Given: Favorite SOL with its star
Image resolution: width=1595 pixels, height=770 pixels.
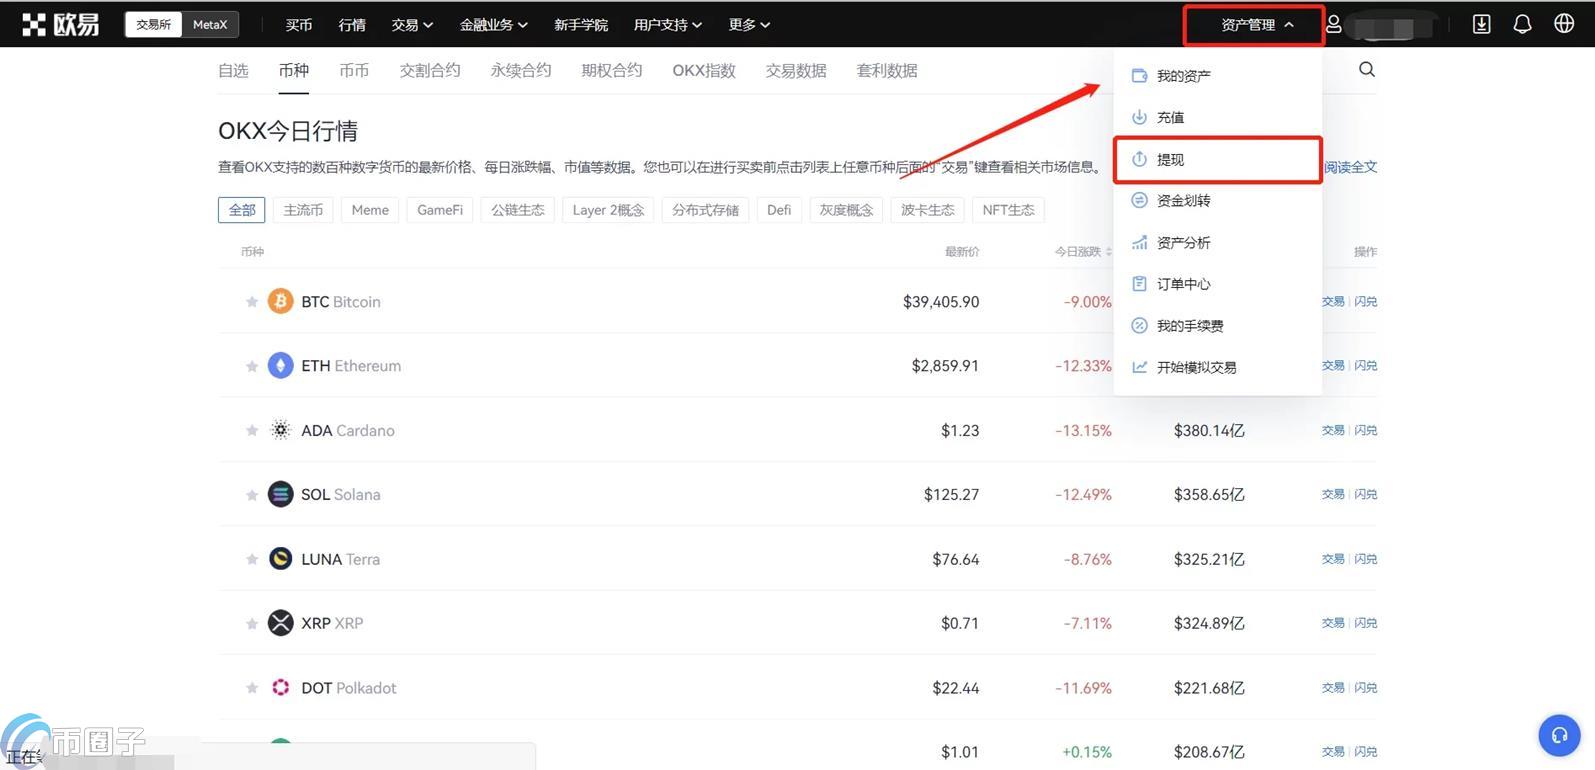Looking at the screenshot, I should coord(252,494).
